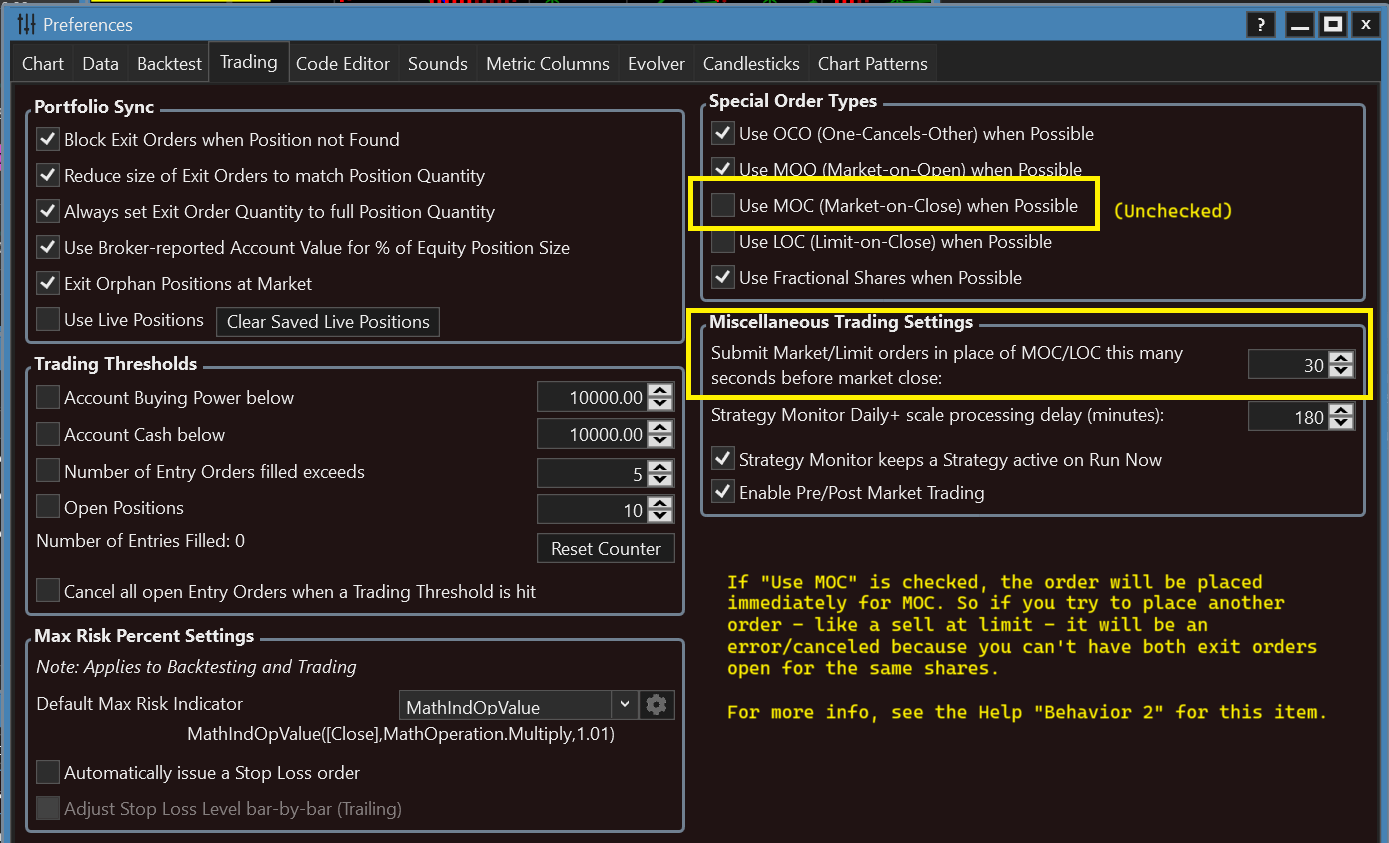The image size is (1389, 843).
Task: Expand the Default Max Risk Indicator dropdown
Action: click(624, 705)
